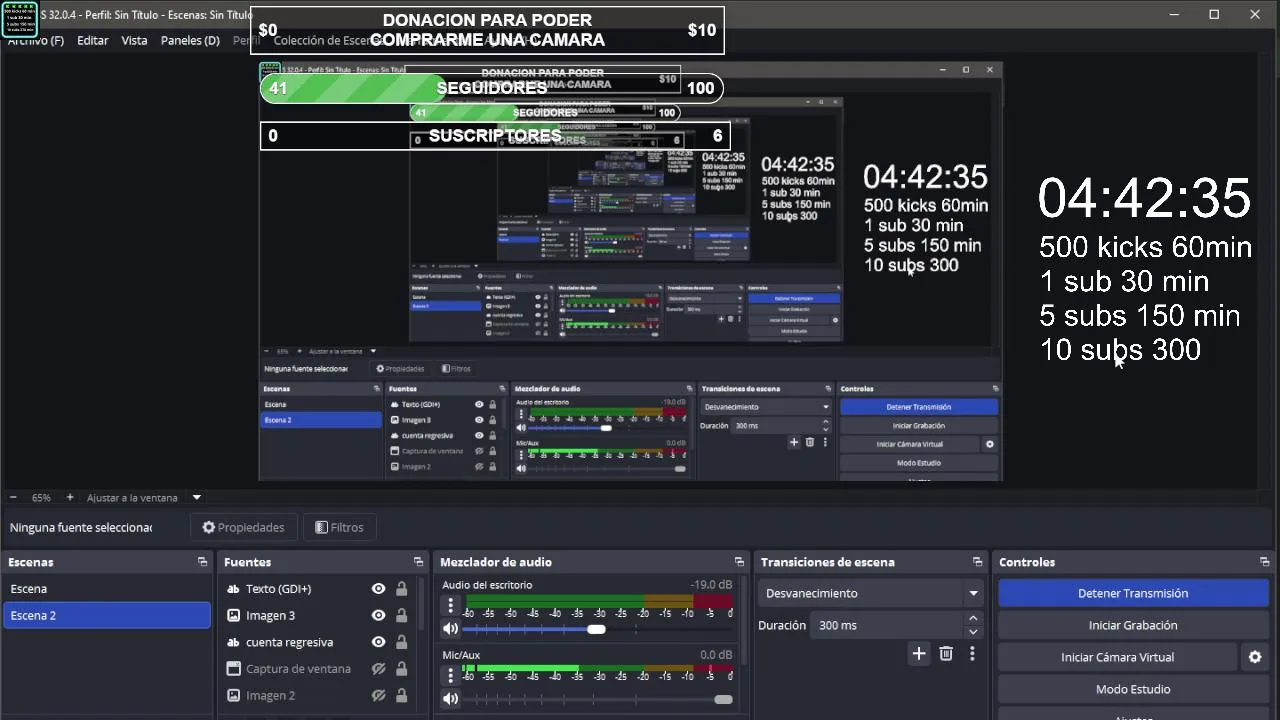The height and width of the screenshot is (720, 1280).
Task: Lock the cuenta regresiva source
Action: pyautogui.click(x=401, y=642)
